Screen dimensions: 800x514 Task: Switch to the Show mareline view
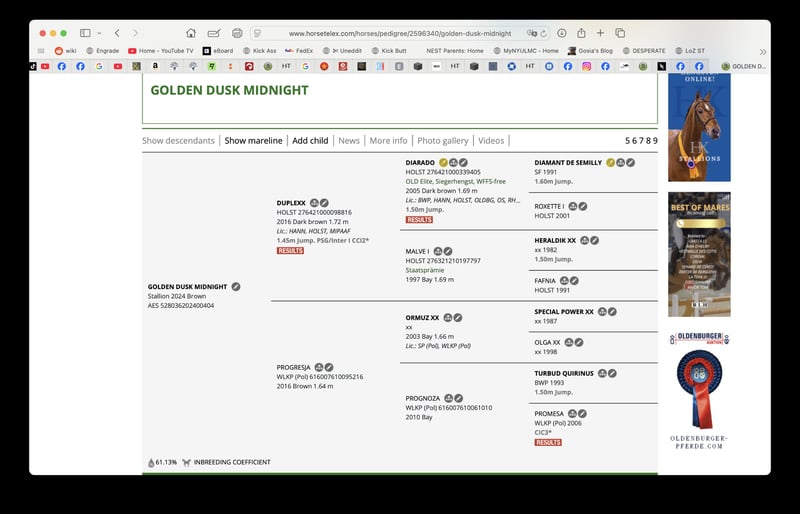click(253, 141)
